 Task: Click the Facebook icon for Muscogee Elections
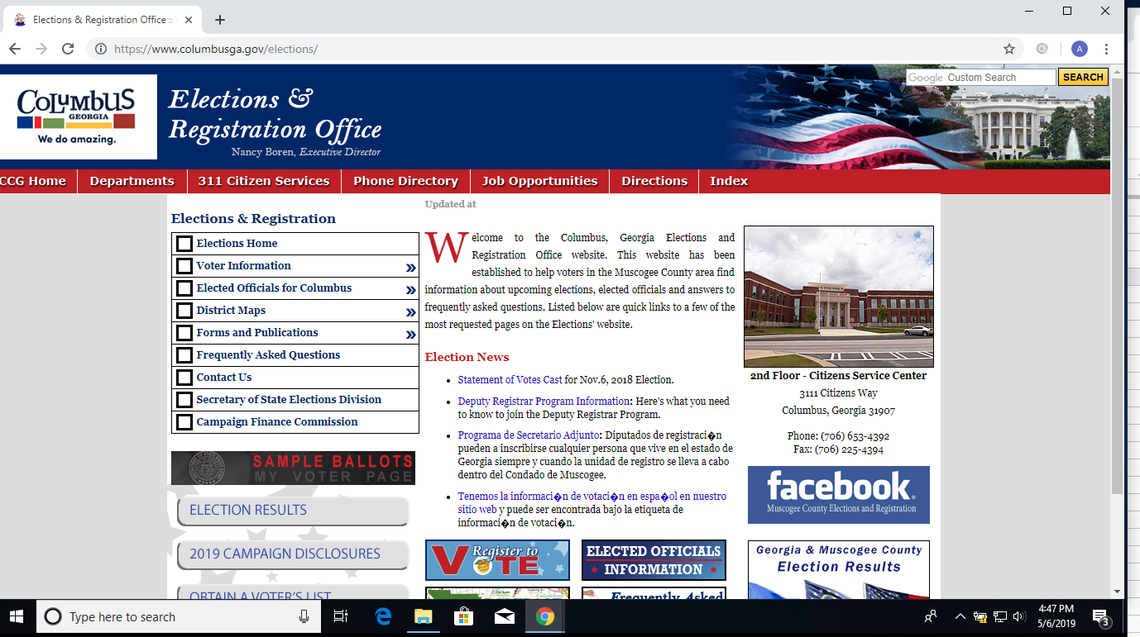(x=838, y=494)
